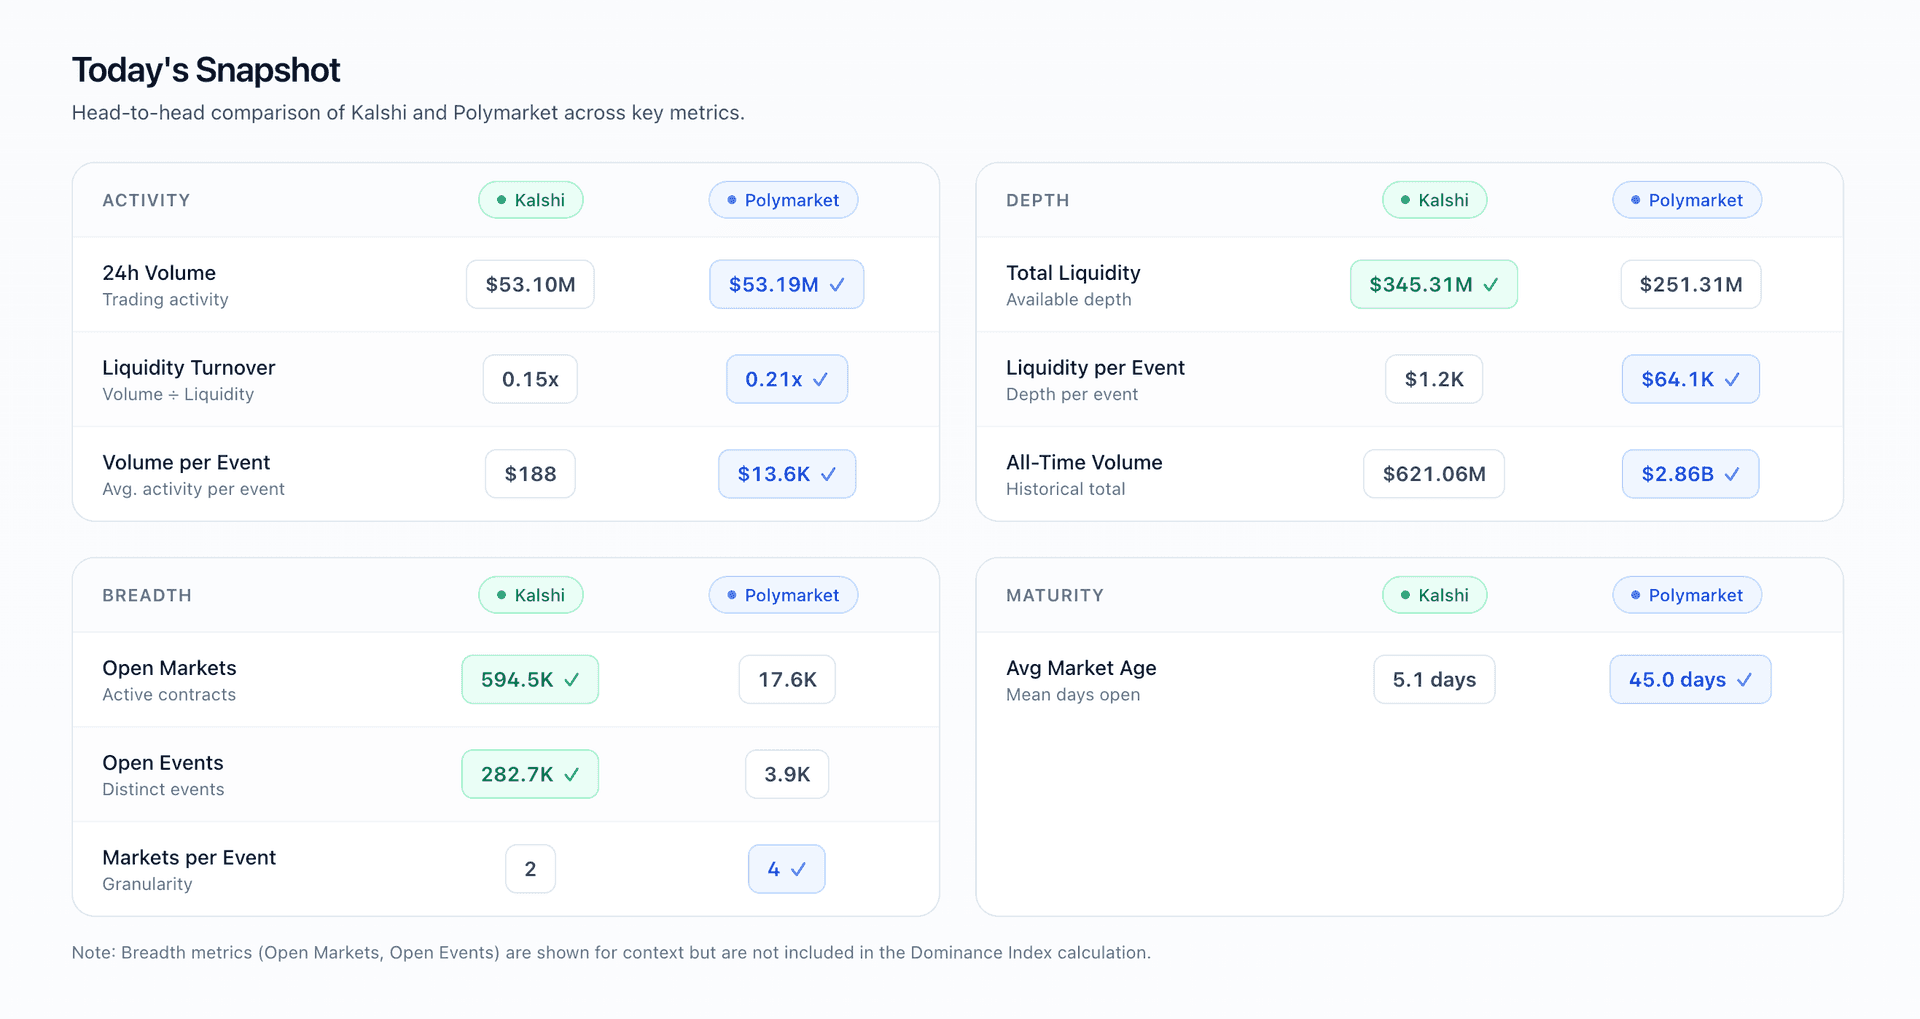
Task: Click checkmark icon next to $64.1K
Action: point(1732,380)
